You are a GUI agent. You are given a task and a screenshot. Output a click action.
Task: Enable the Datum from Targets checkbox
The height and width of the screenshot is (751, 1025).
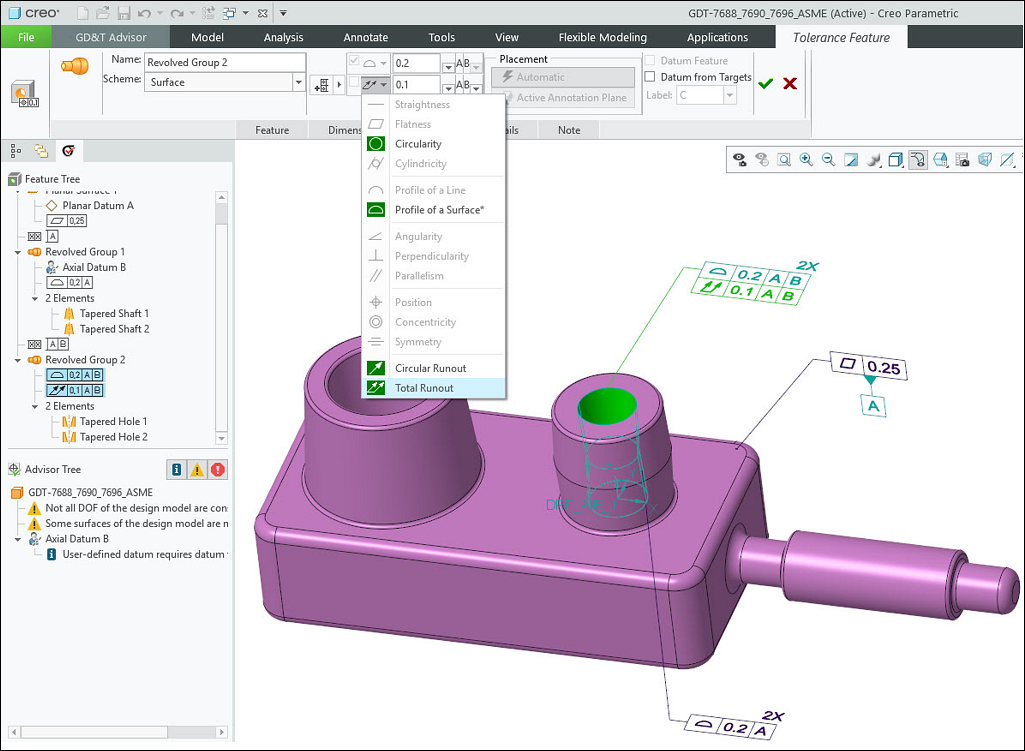click(650, 76)
